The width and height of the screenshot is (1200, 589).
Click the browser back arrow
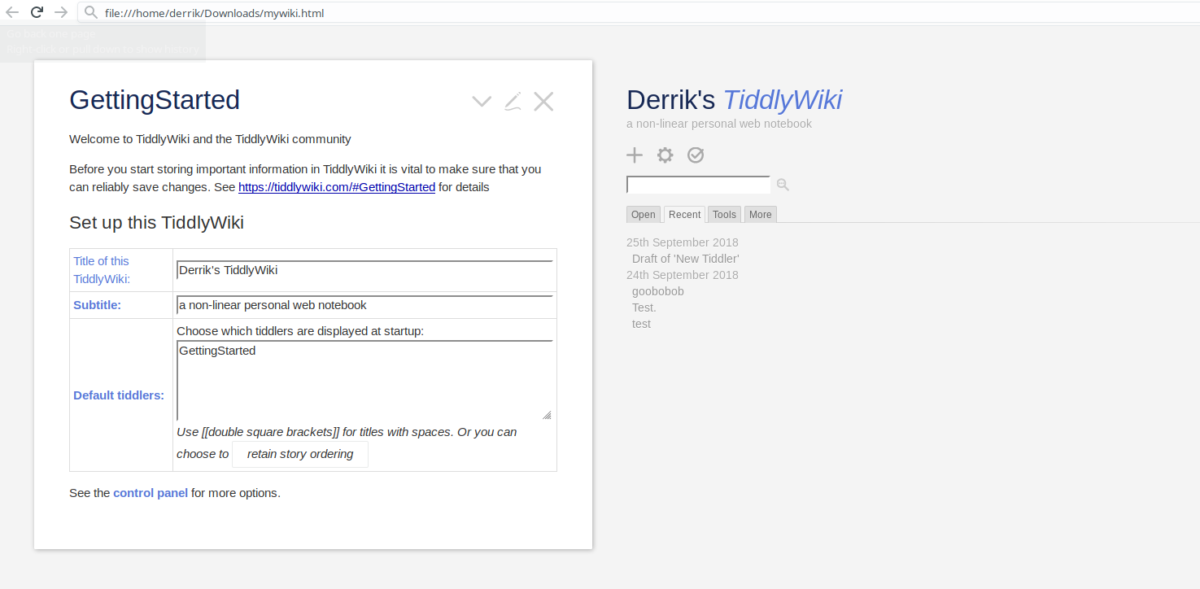click(x=12, y=12)
